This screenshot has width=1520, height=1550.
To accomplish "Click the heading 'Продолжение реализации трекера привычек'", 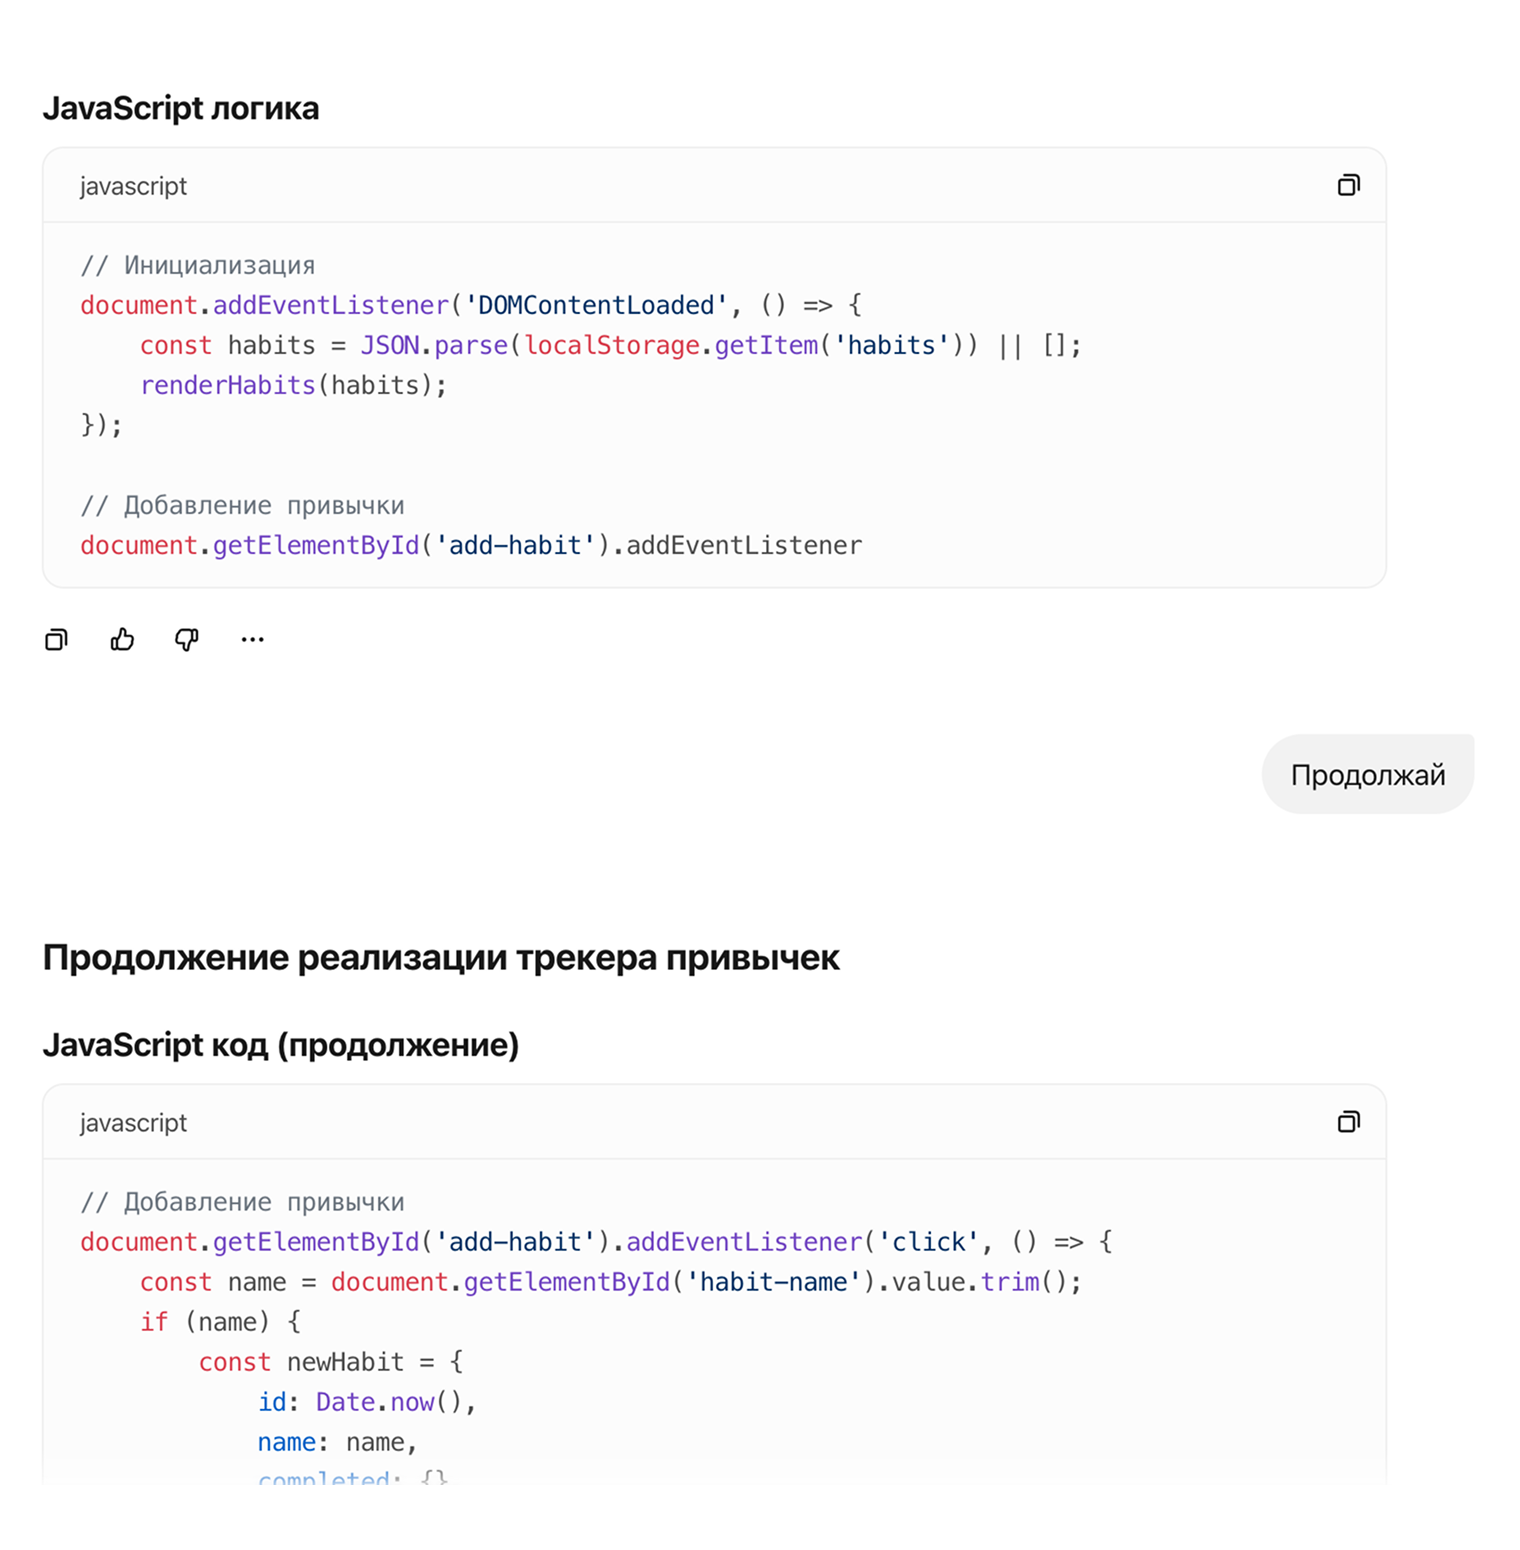I will pos(441,958).
